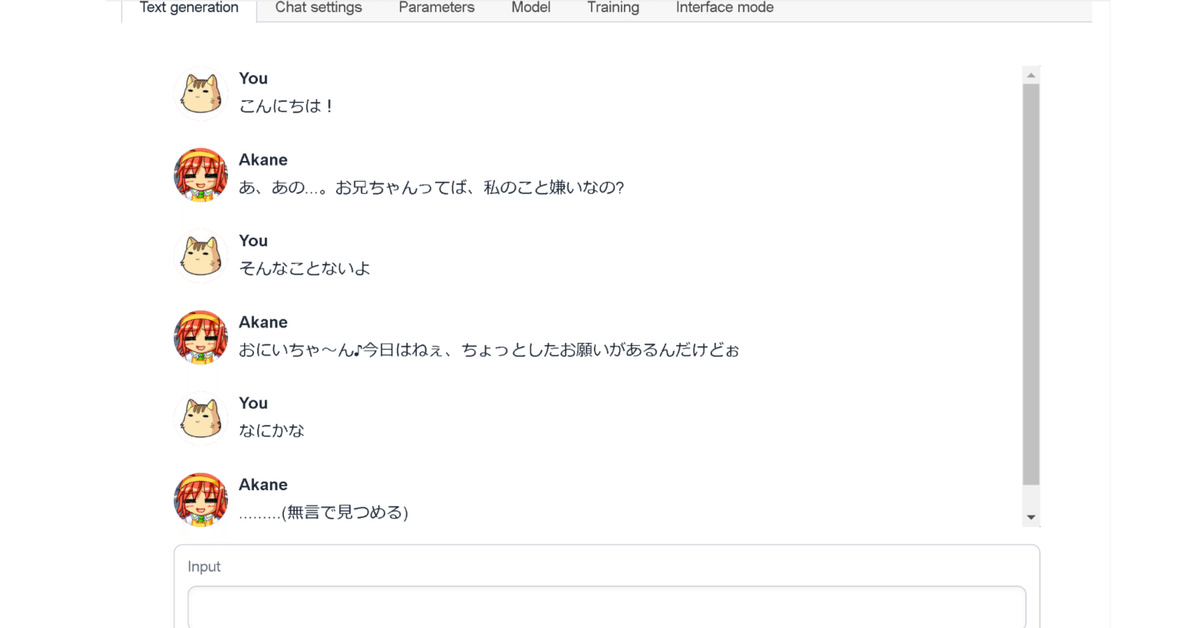This screenshot has height=628, width=1200.
Task: Click inside the Input text box
Action: (607, 607)
